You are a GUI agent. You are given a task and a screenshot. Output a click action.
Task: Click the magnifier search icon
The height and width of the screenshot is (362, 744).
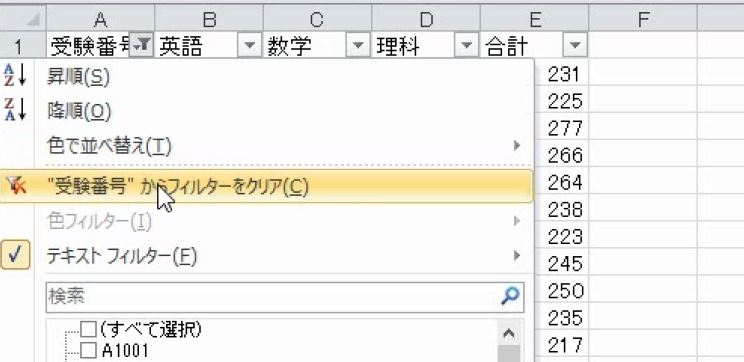pos(510,296)
